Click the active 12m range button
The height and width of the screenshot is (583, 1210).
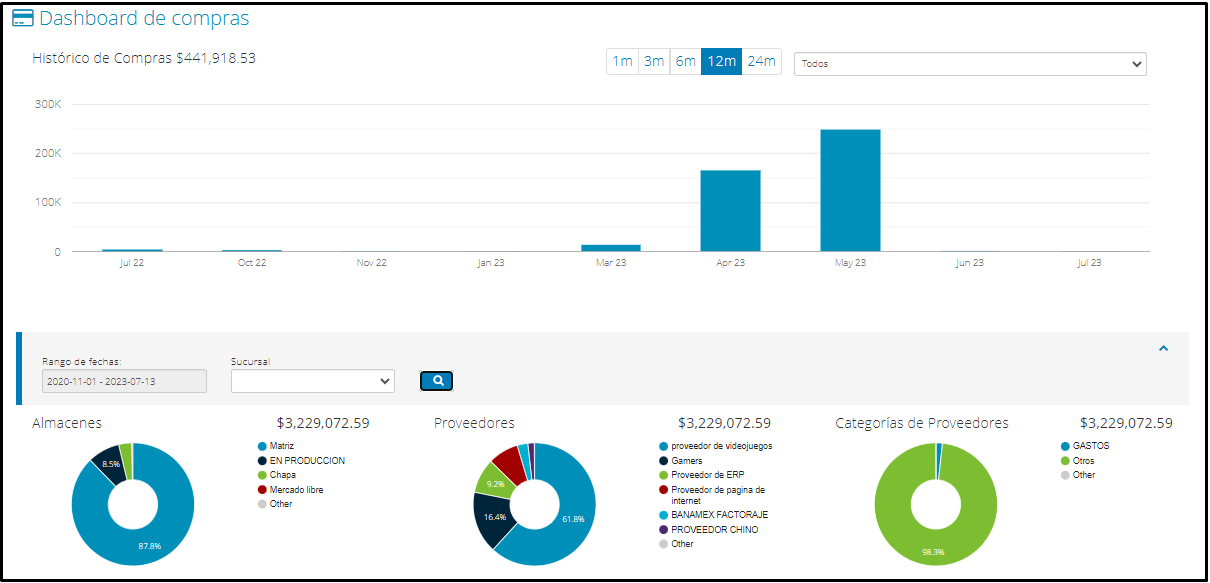point(721,61)
